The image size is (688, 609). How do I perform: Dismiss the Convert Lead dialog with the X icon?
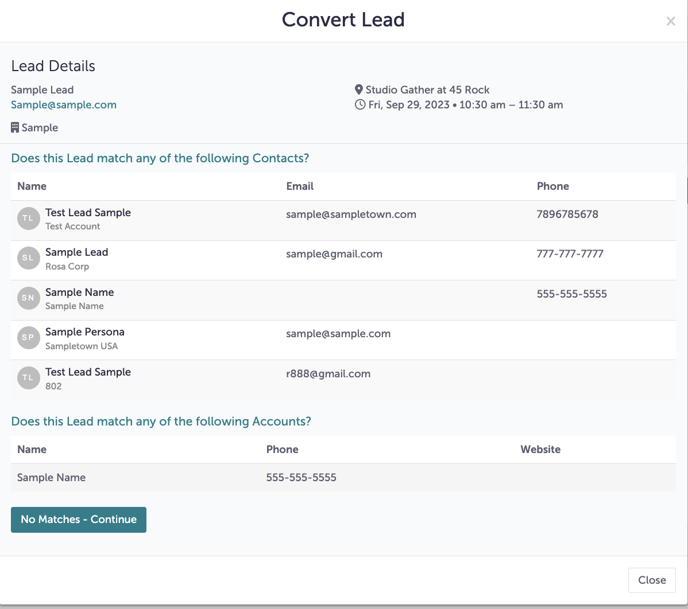[x=670, y=21]
